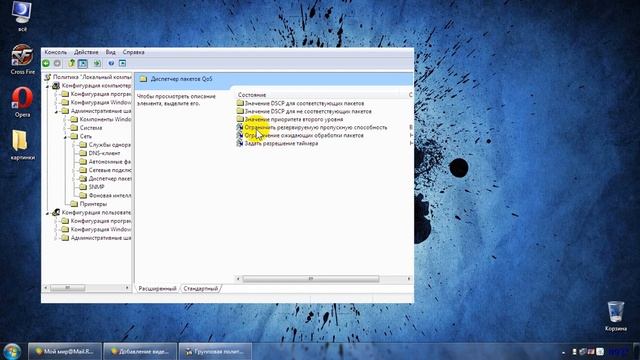Select the Сеть folder in the tree

[x=86, y=136]
